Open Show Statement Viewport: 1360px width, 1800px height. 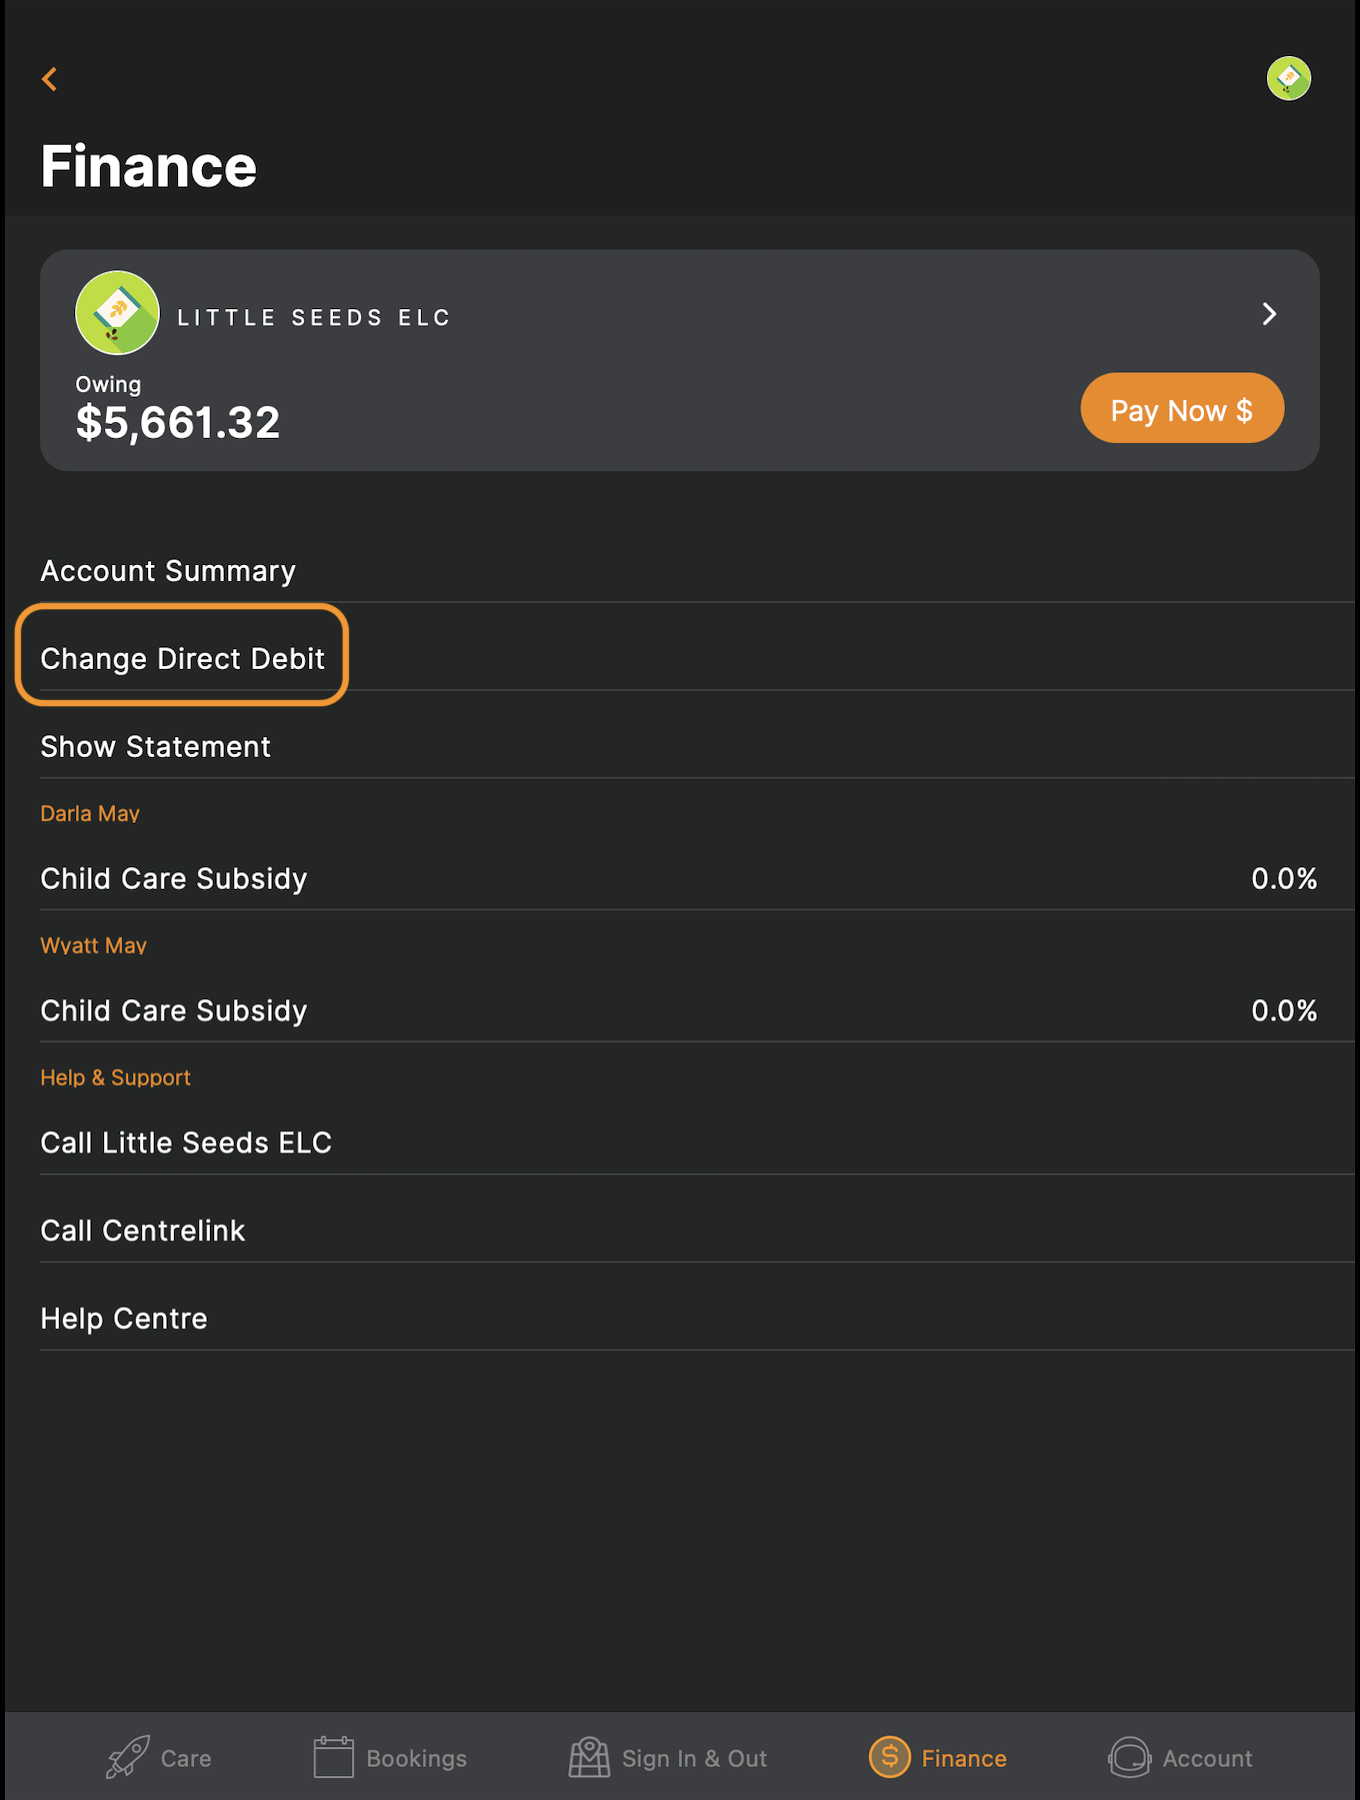pyautogui.click(x=155, y=746)
